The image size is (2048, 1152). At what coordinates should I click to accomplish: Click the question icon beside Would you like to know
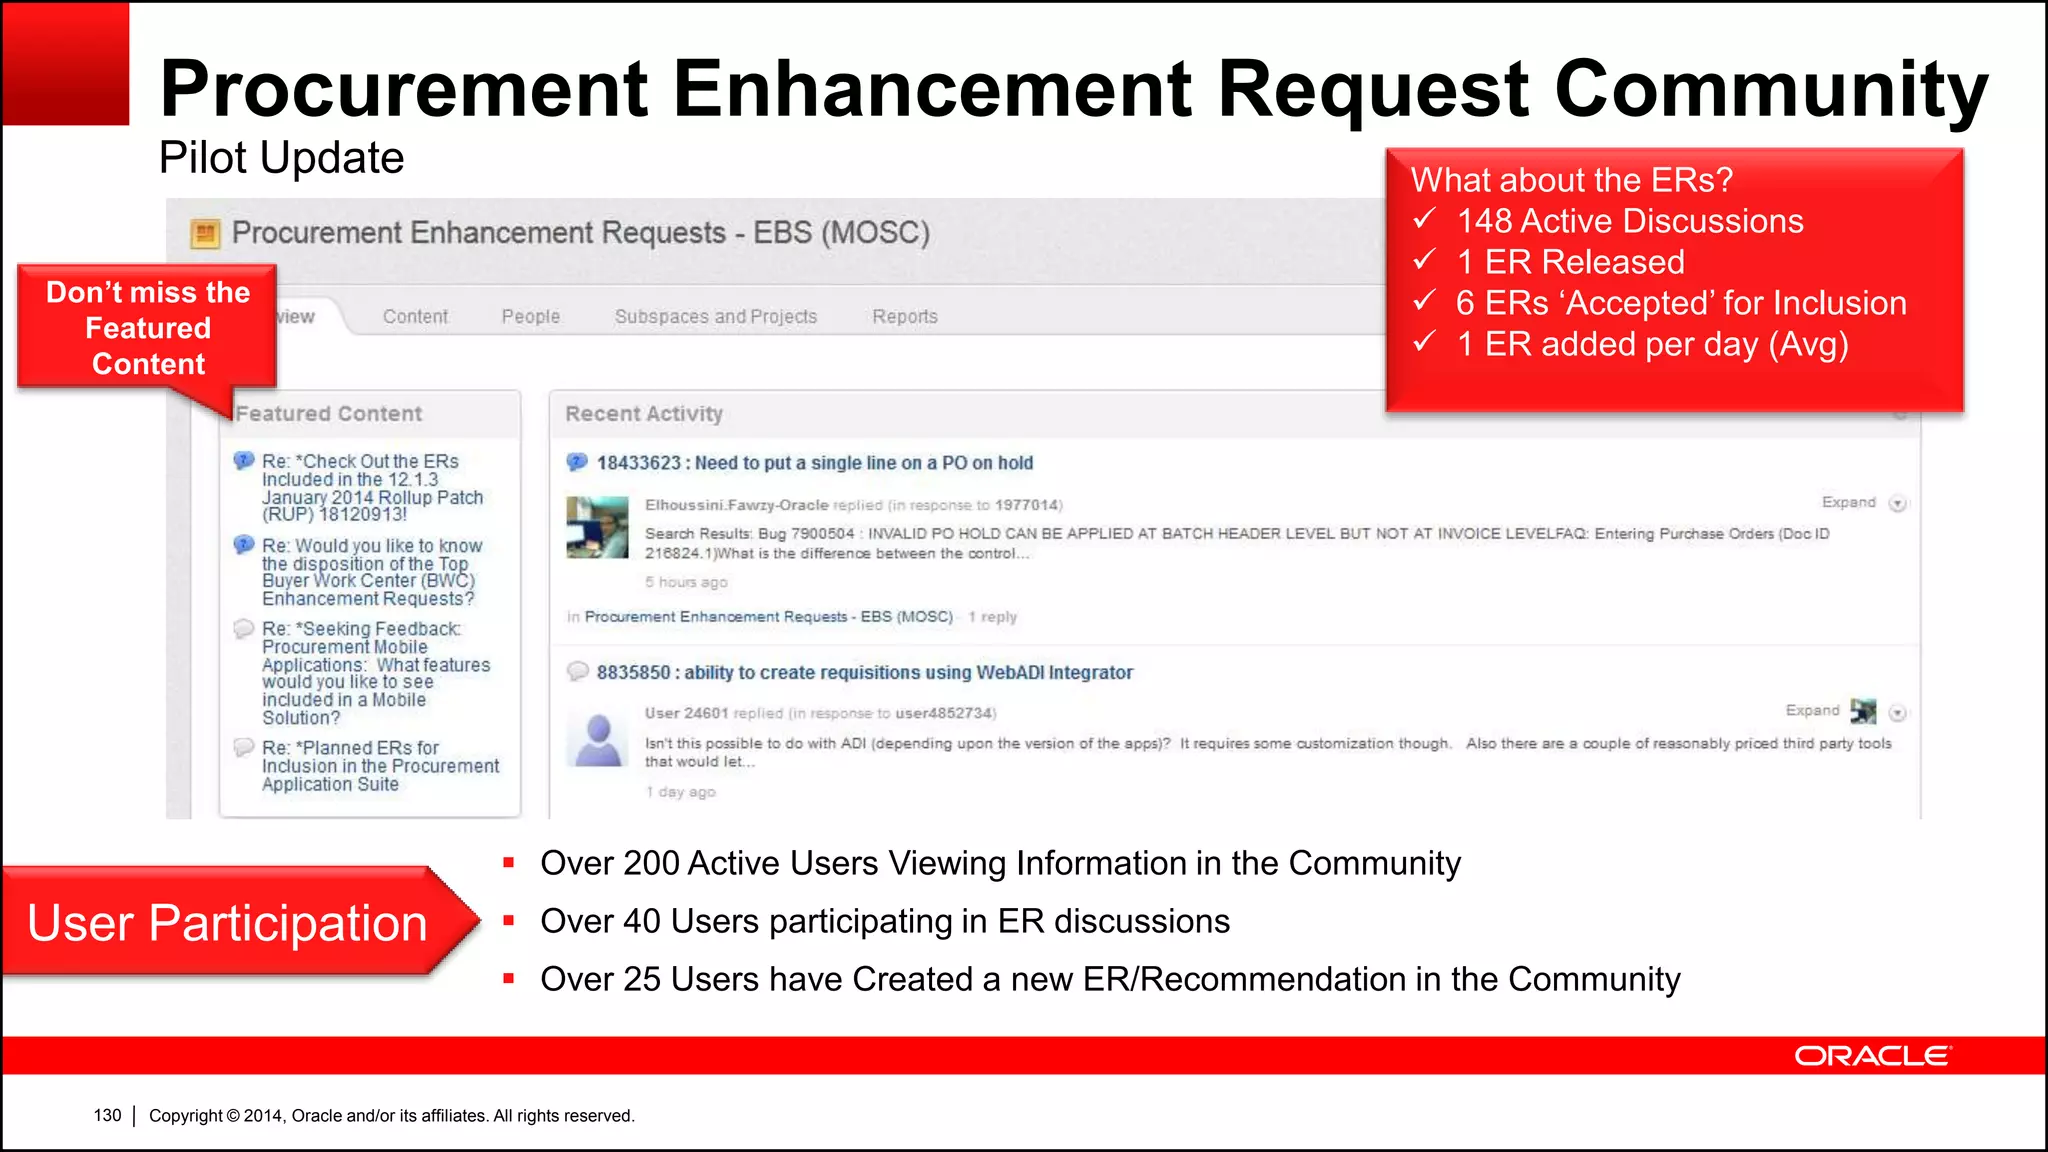pos(244,545)
